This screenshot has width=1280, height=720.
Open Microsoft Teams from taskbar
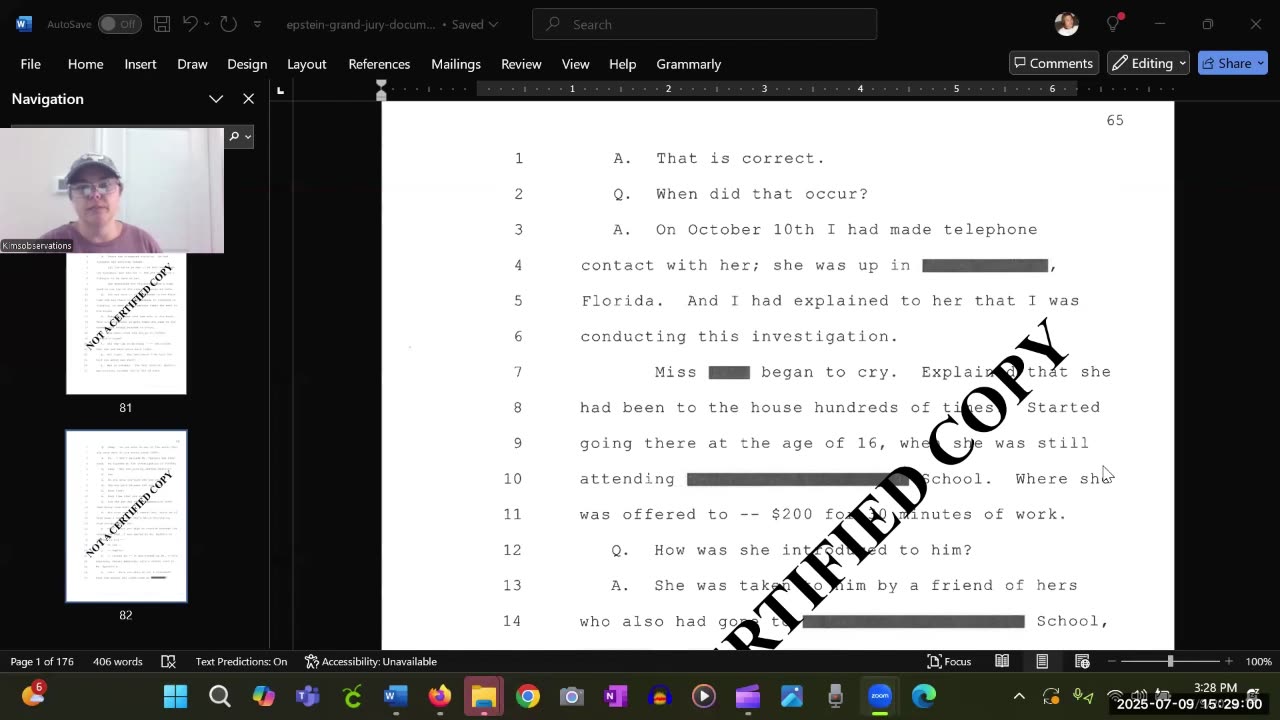[307, 696]
